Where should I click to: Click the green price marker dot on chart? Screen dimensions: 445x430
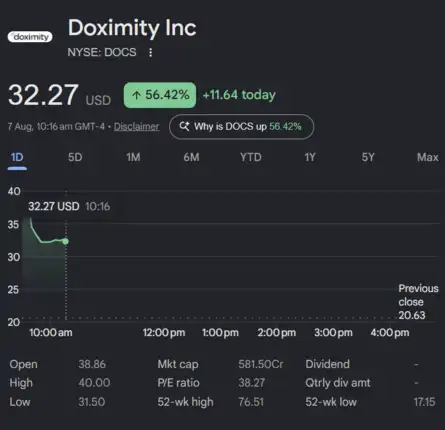pos(66,241)
